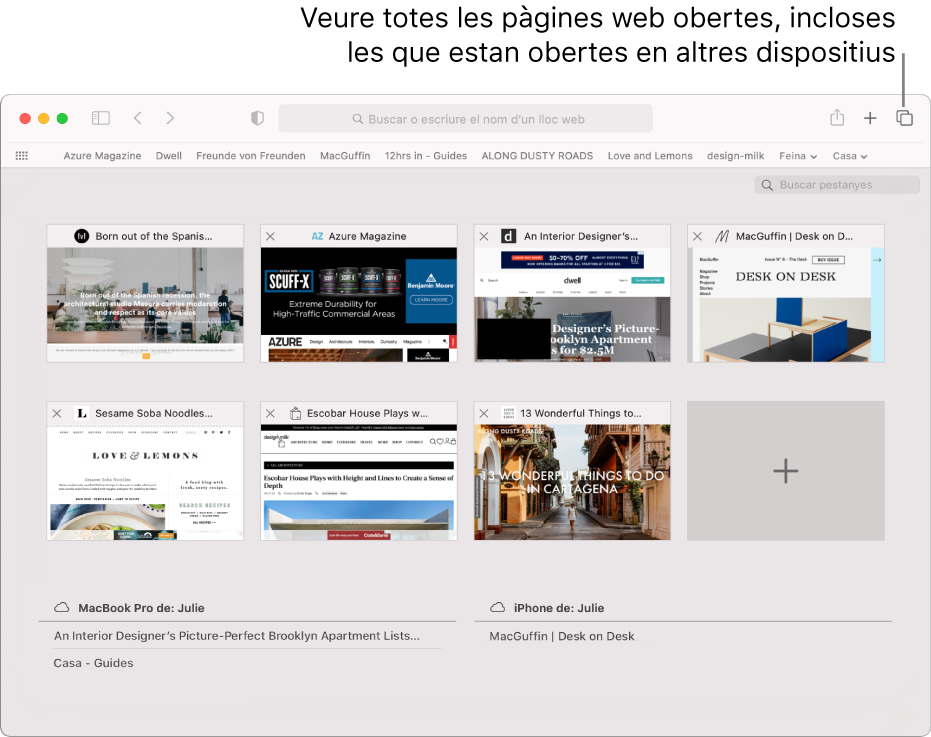Open MacGuffin | Desk on Desk iPhone tab

562,637
